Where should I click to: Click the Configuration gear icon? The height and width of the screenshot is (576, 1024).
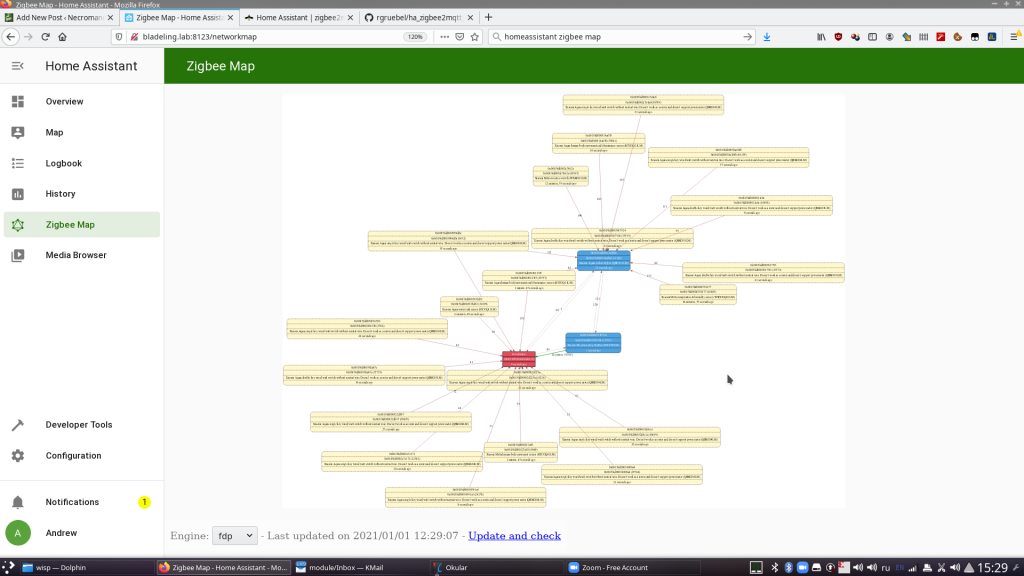pyautogui.click(x=18, y=455)
